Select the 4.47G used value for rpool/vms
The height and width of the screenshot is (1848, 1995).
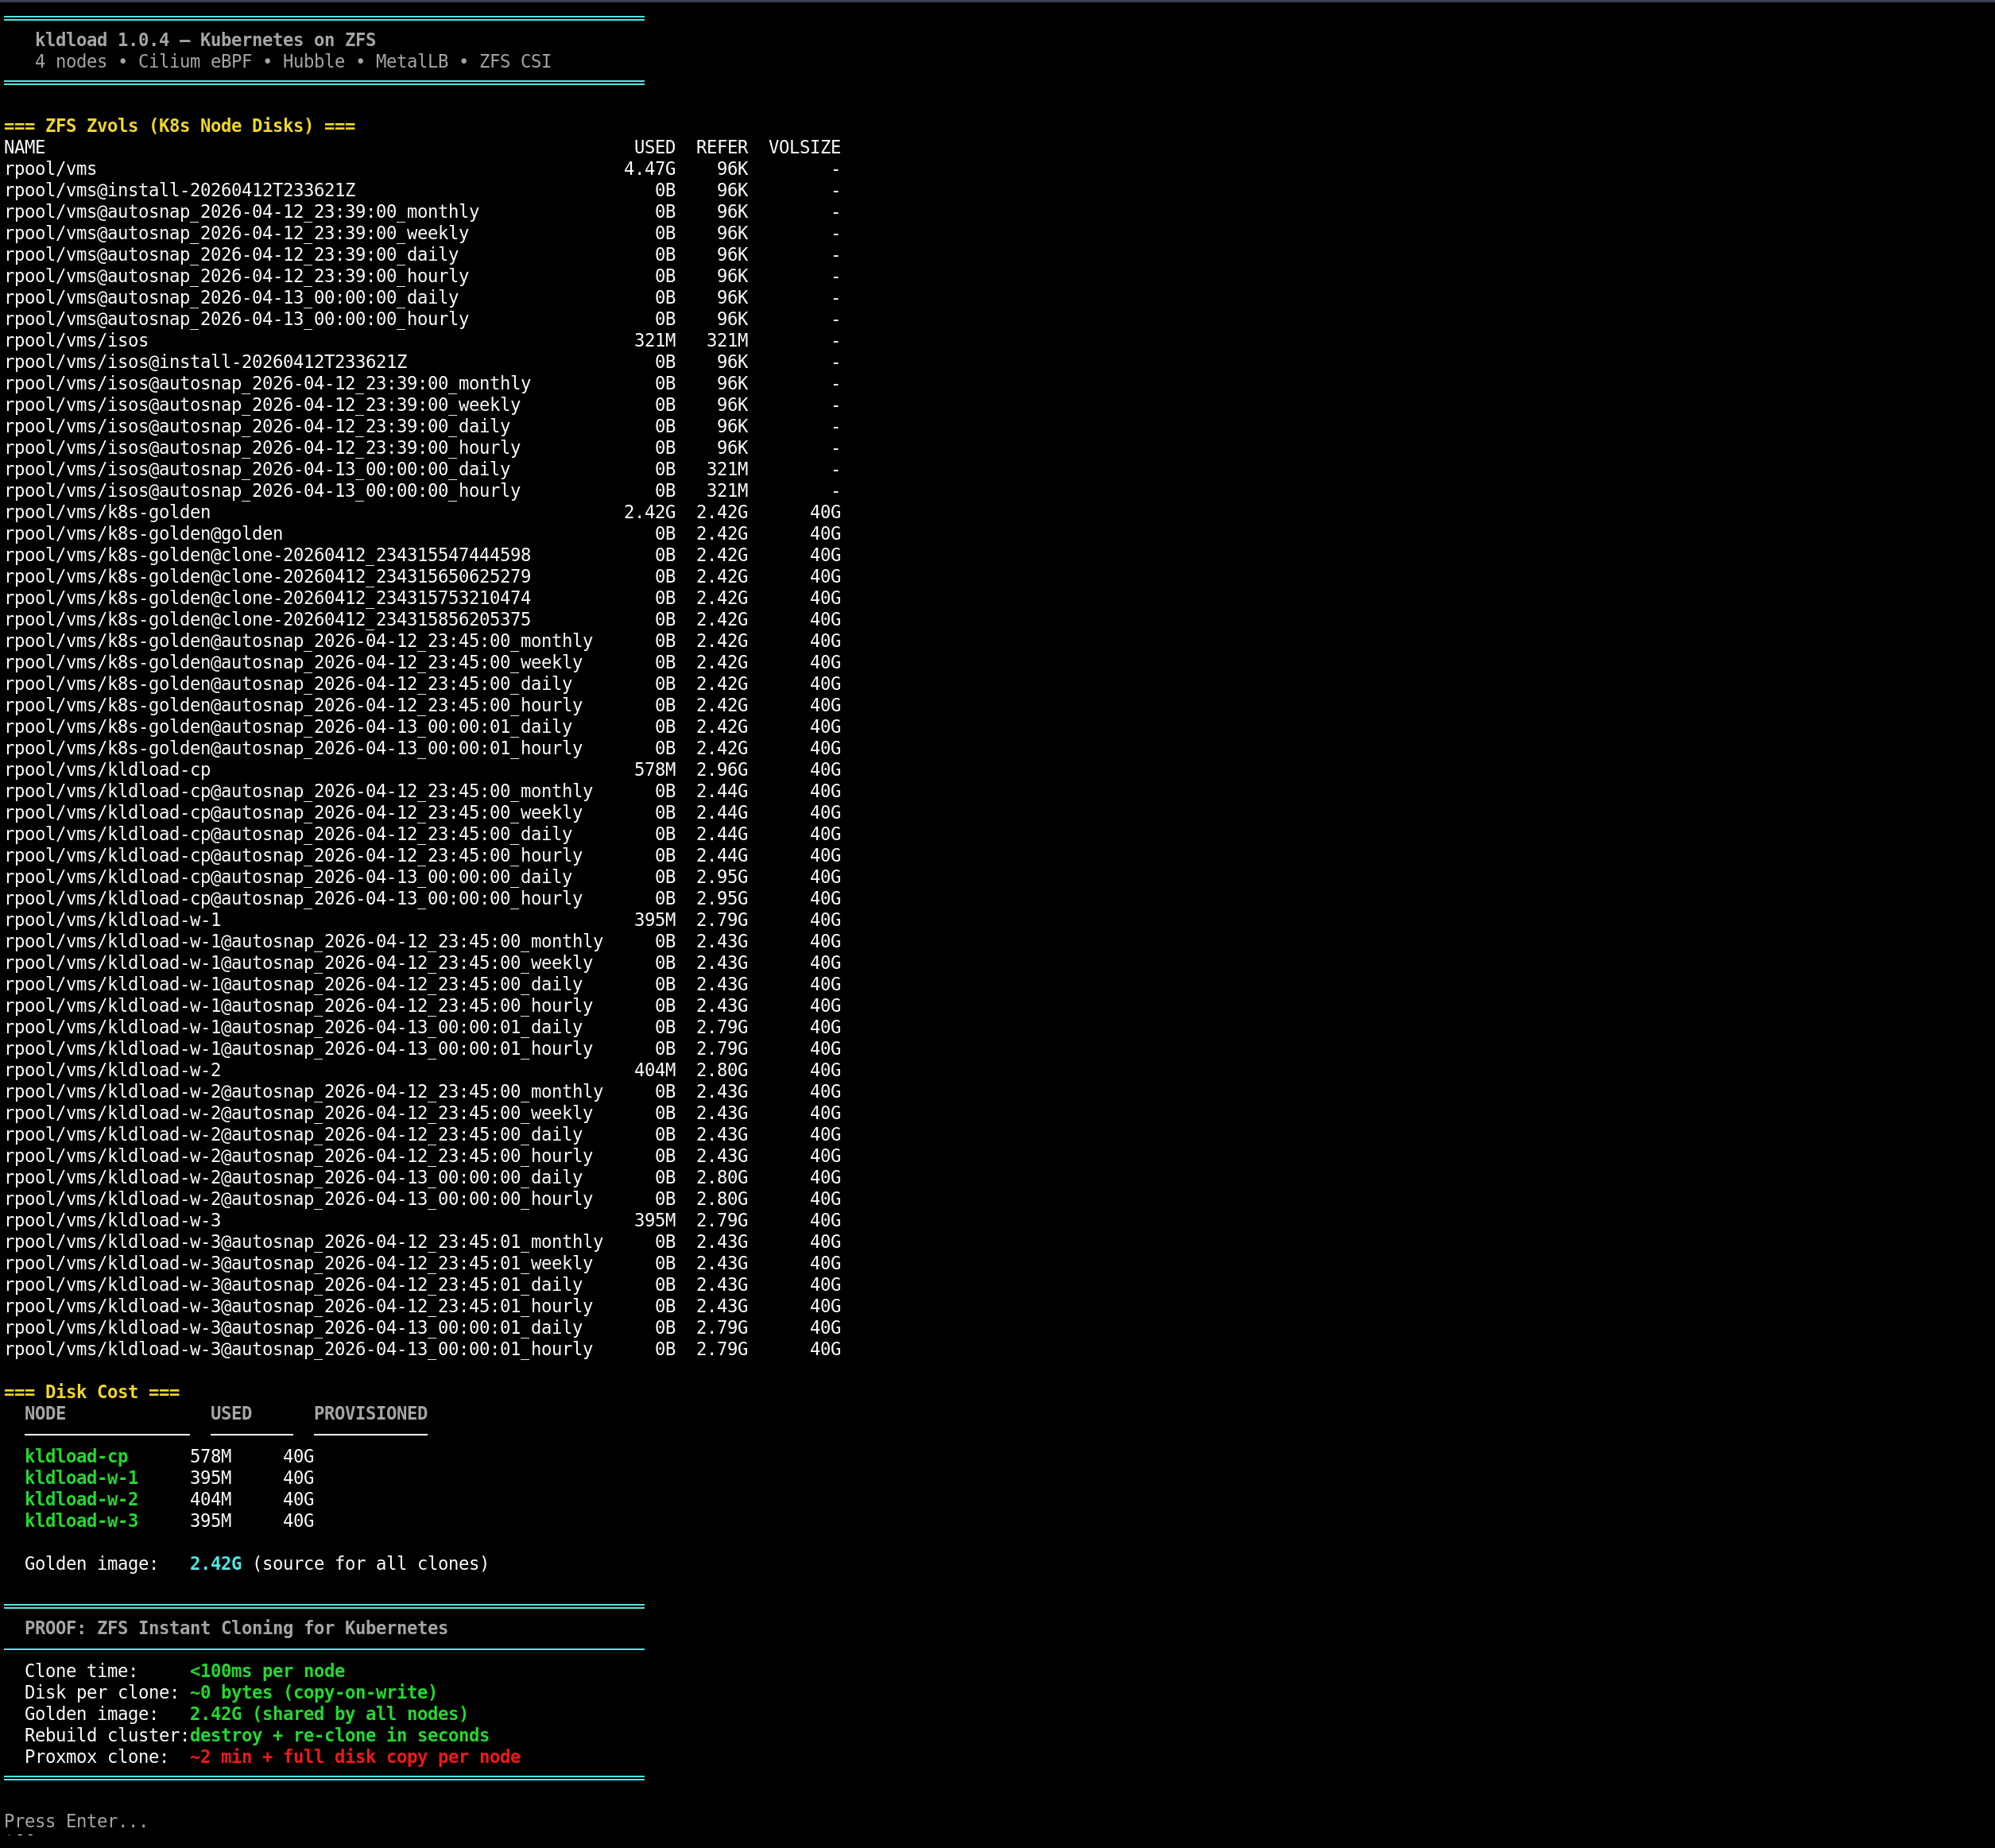point(650,169)
